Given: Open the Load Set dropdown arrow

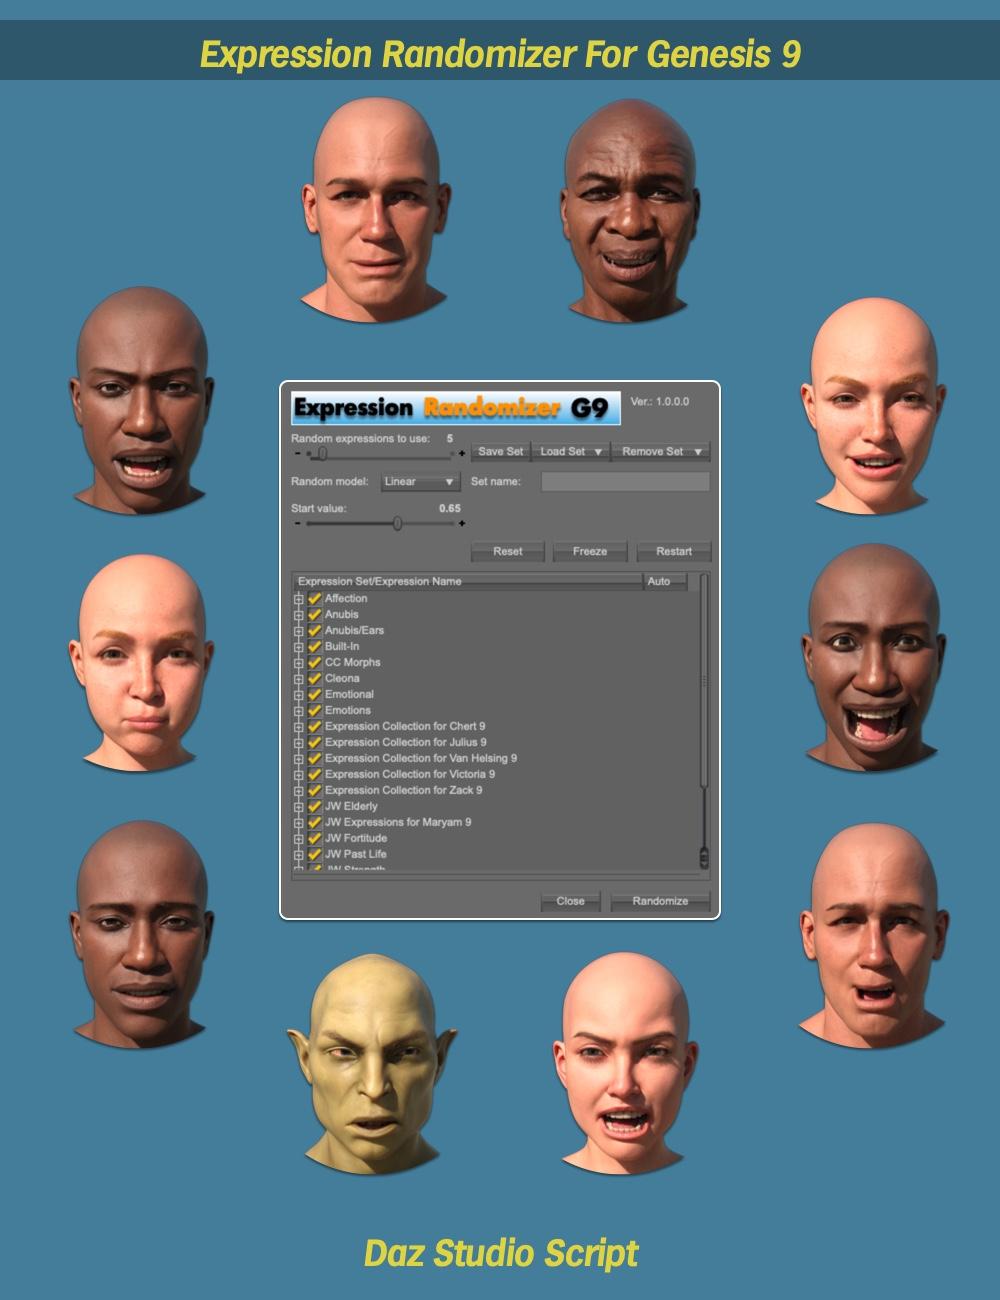Looking at the screenshot, I should coord(600,449).
